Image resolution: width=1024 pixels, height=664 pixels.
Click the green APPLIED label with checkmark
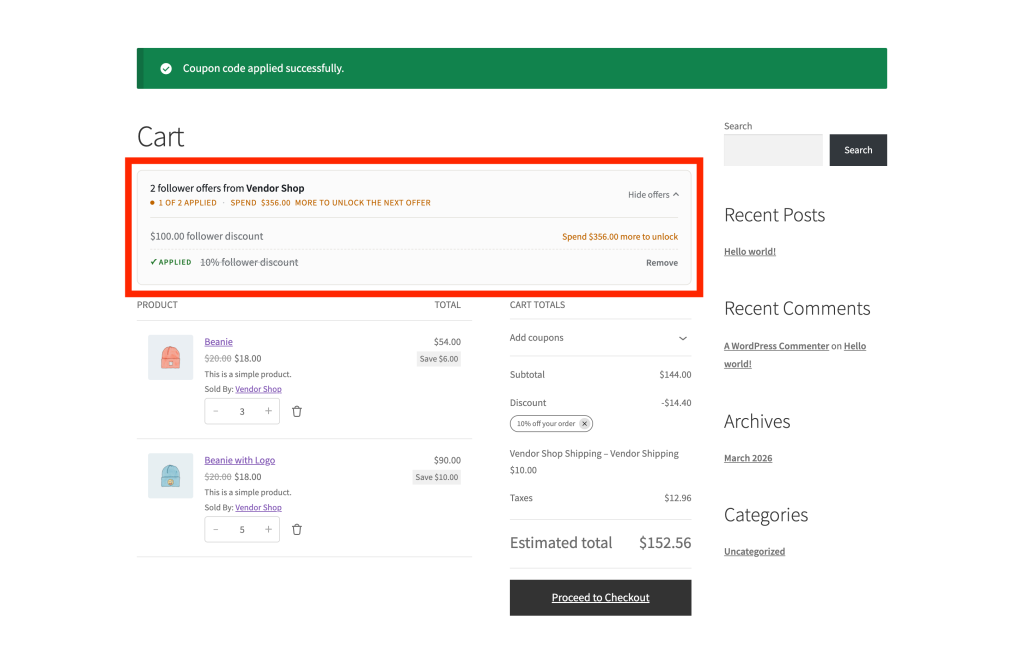170,262
